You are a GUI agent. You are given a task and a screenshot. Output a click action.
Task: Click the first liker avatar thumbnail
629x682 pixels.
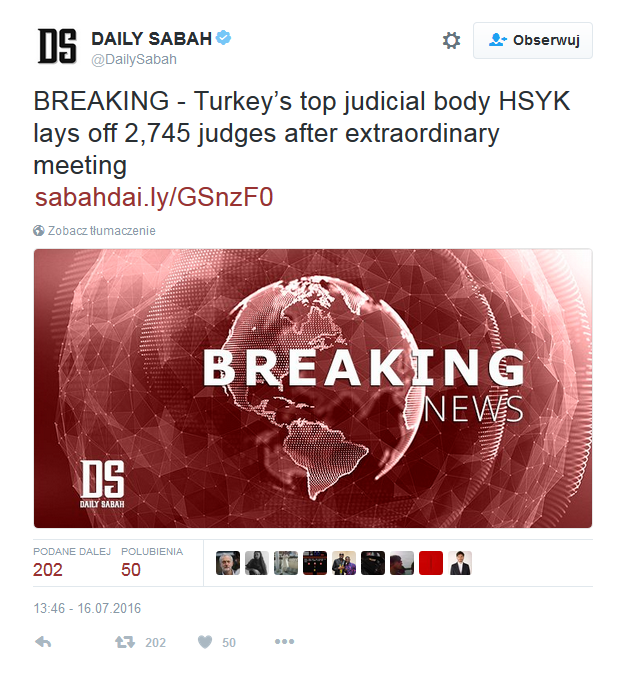pos(228,563)
